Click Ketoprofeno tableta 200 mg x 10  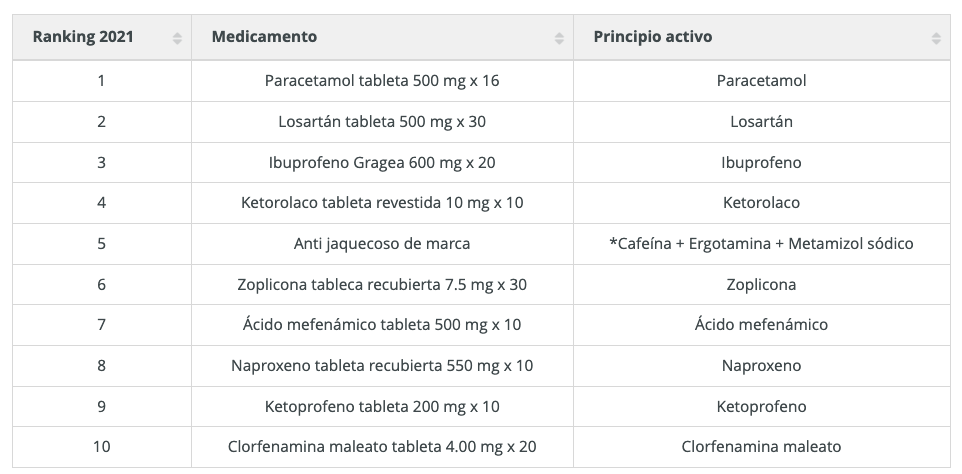pos(382,407)
